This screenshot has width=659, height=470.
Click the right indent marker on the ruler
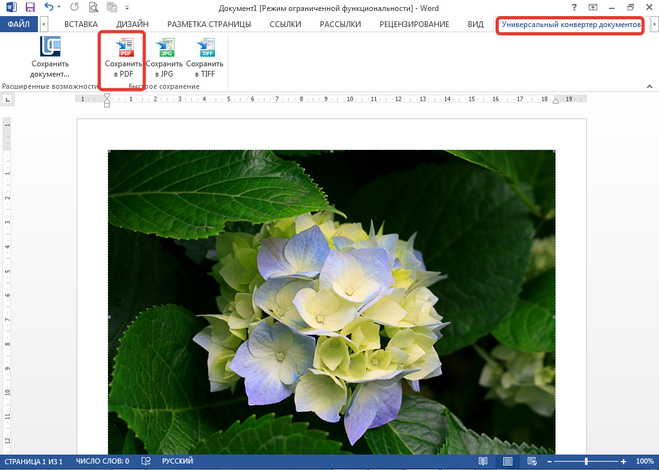556,101
